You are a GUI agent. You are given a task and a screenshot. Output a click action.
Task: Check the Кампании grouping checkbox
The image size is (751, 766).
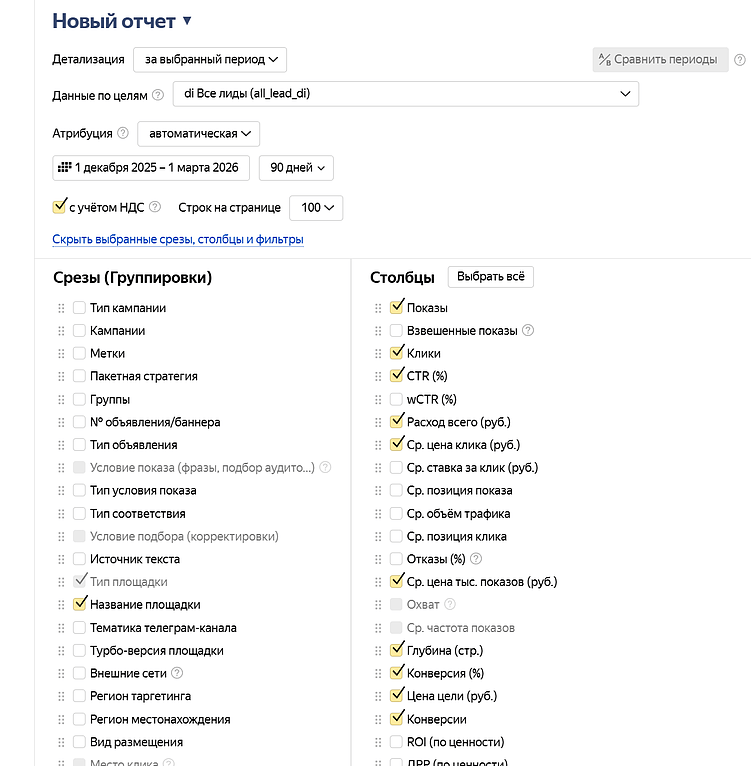pyautogui.click(x=79, y=330)
